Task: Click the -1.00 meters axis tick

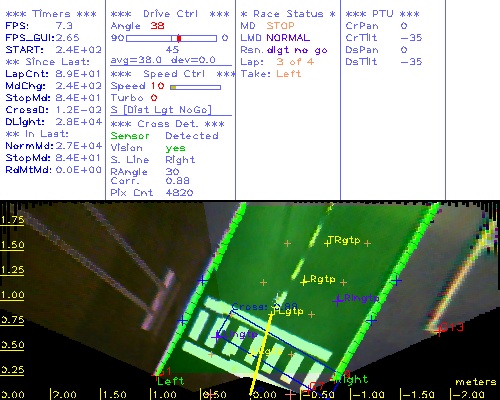Action: pos(368,395)
